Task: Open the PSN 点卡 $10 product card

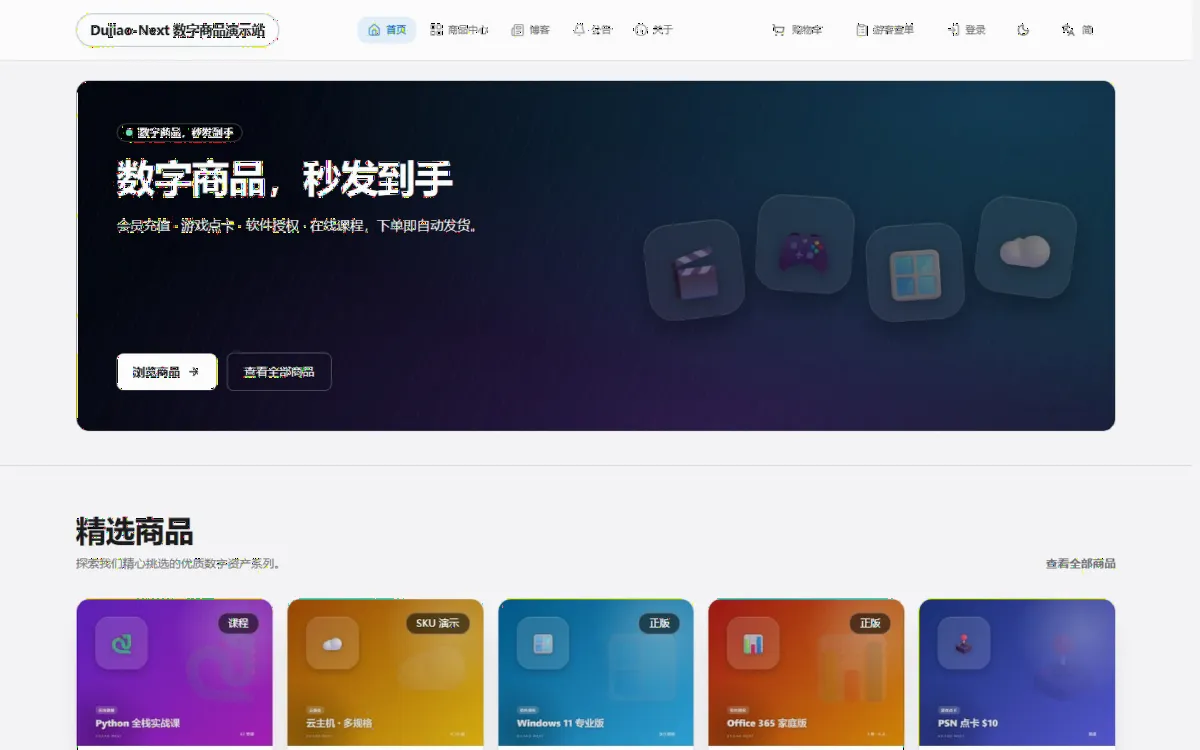Action: (x=1017, y=674)
